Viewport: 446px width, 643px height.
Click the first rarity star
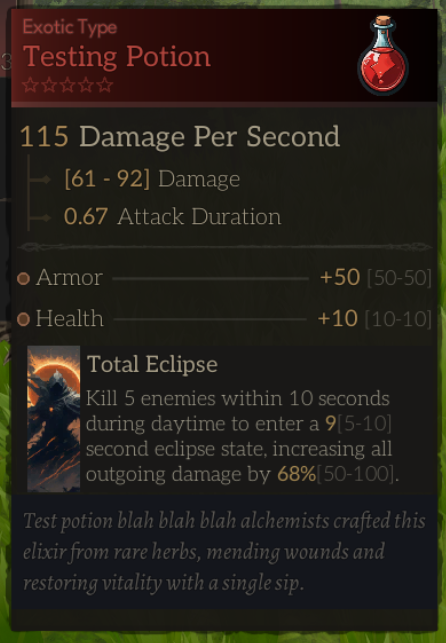pos(30,85)
